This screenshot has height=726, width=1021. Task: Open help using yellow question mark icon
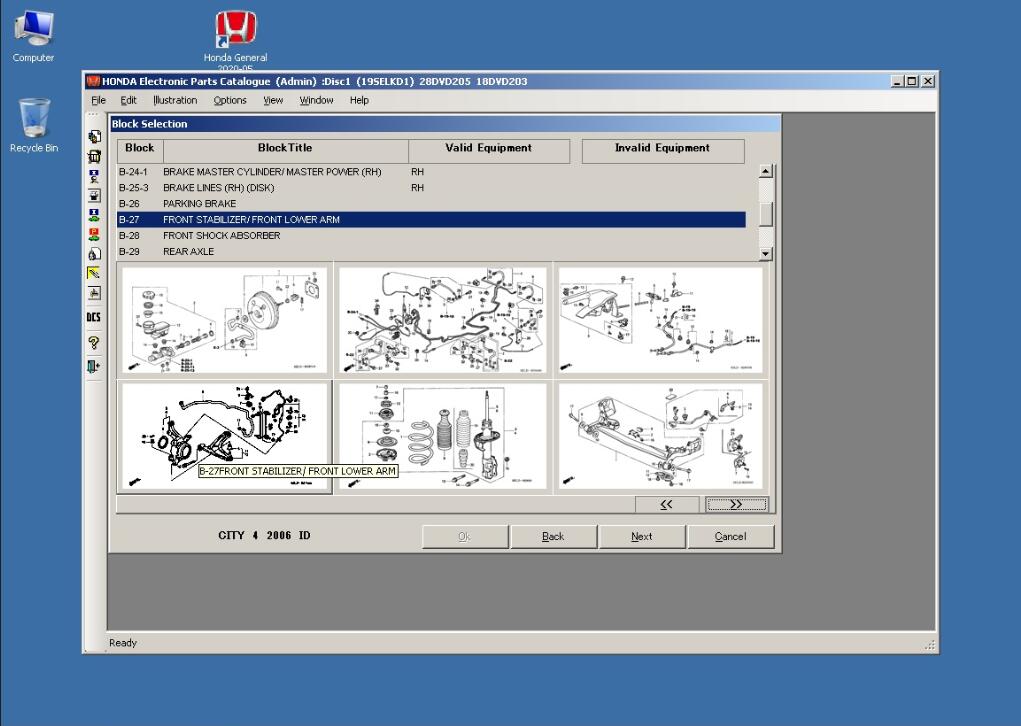pyautogui.click(x=94, y=342)
